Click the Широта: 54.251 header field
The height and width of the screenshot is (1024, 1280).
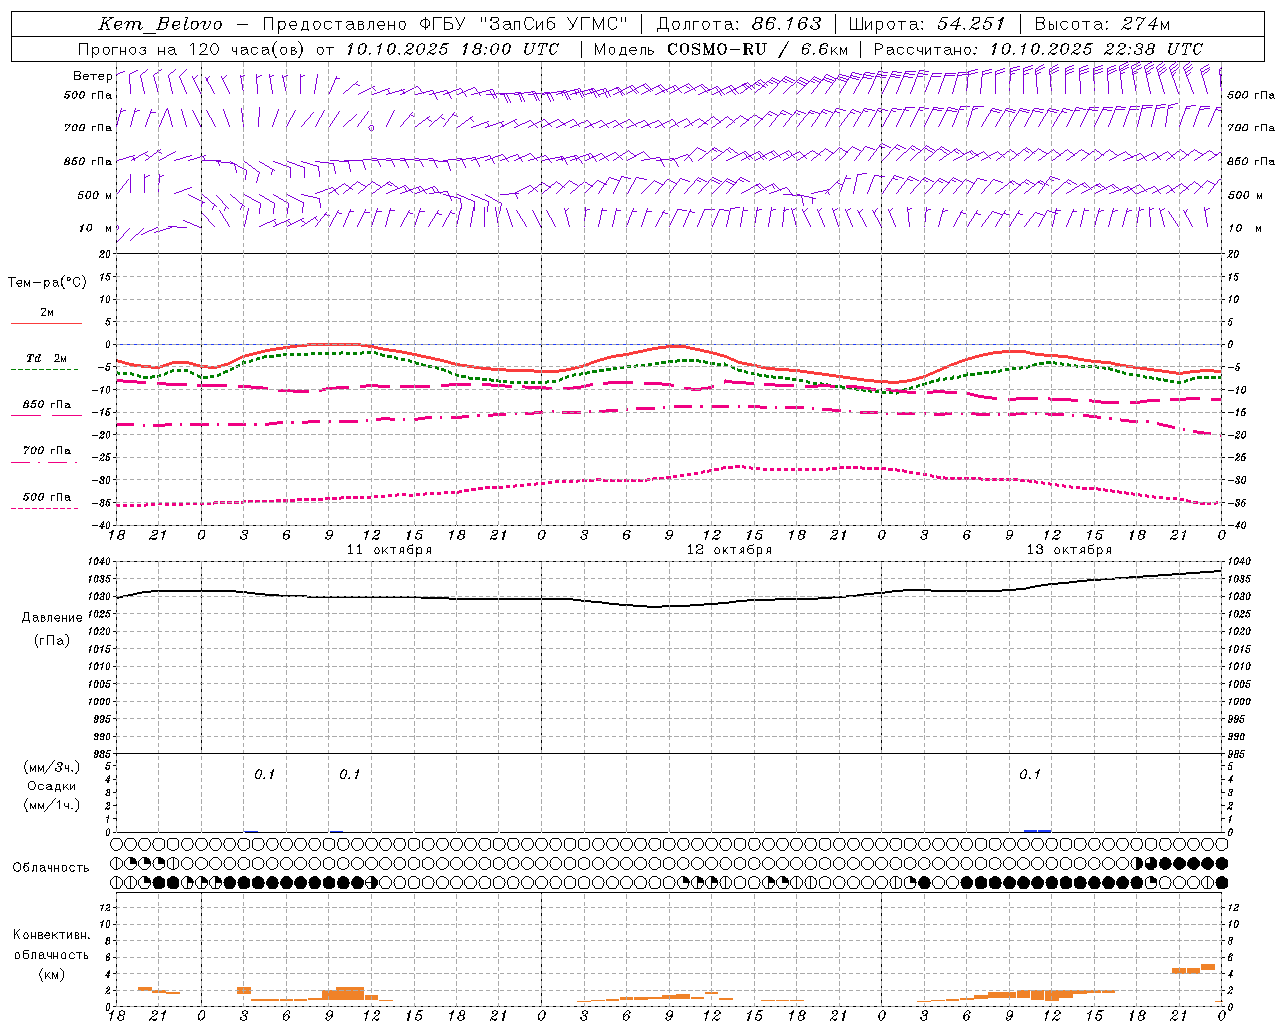(x=926, y=24)
